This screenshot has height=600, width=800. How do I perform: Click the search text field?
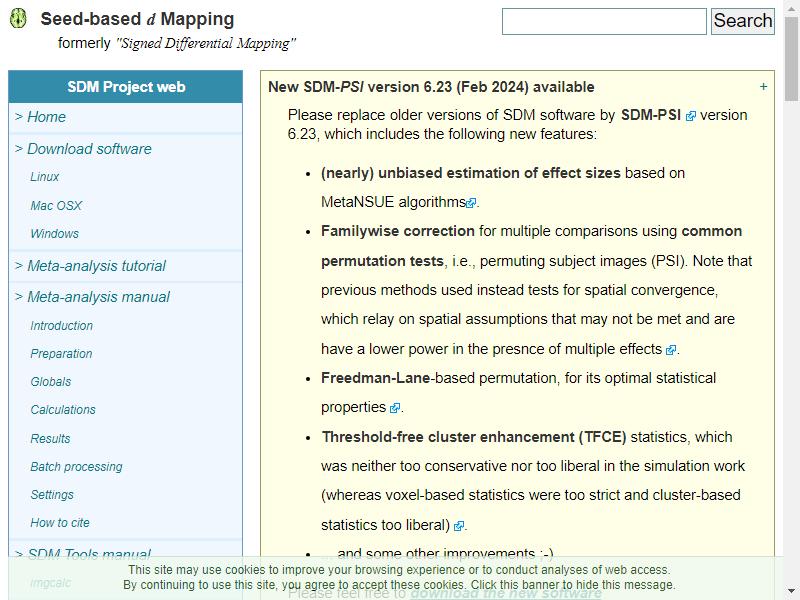point(604,21)
